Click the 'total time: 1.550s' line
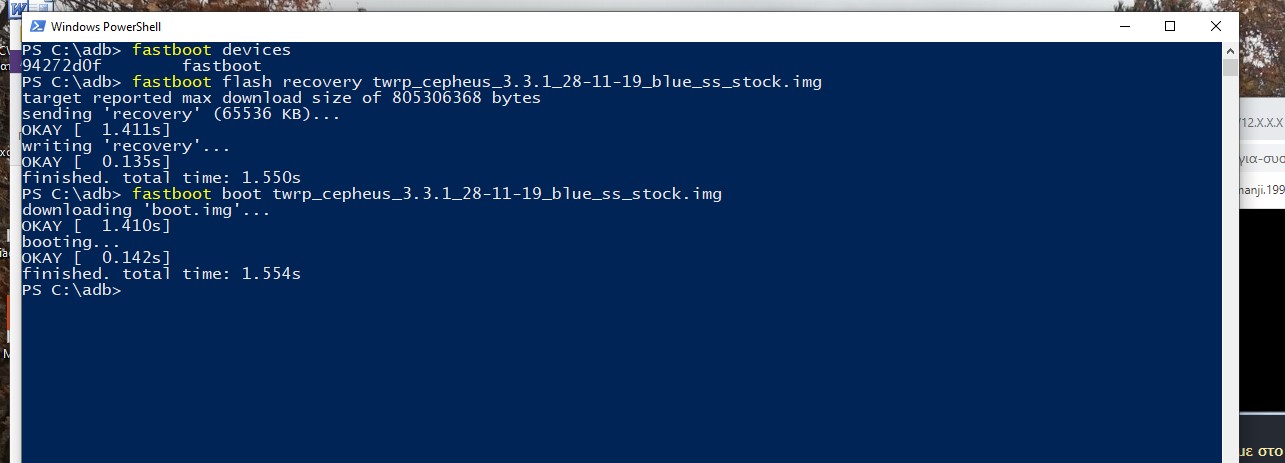 161,178
